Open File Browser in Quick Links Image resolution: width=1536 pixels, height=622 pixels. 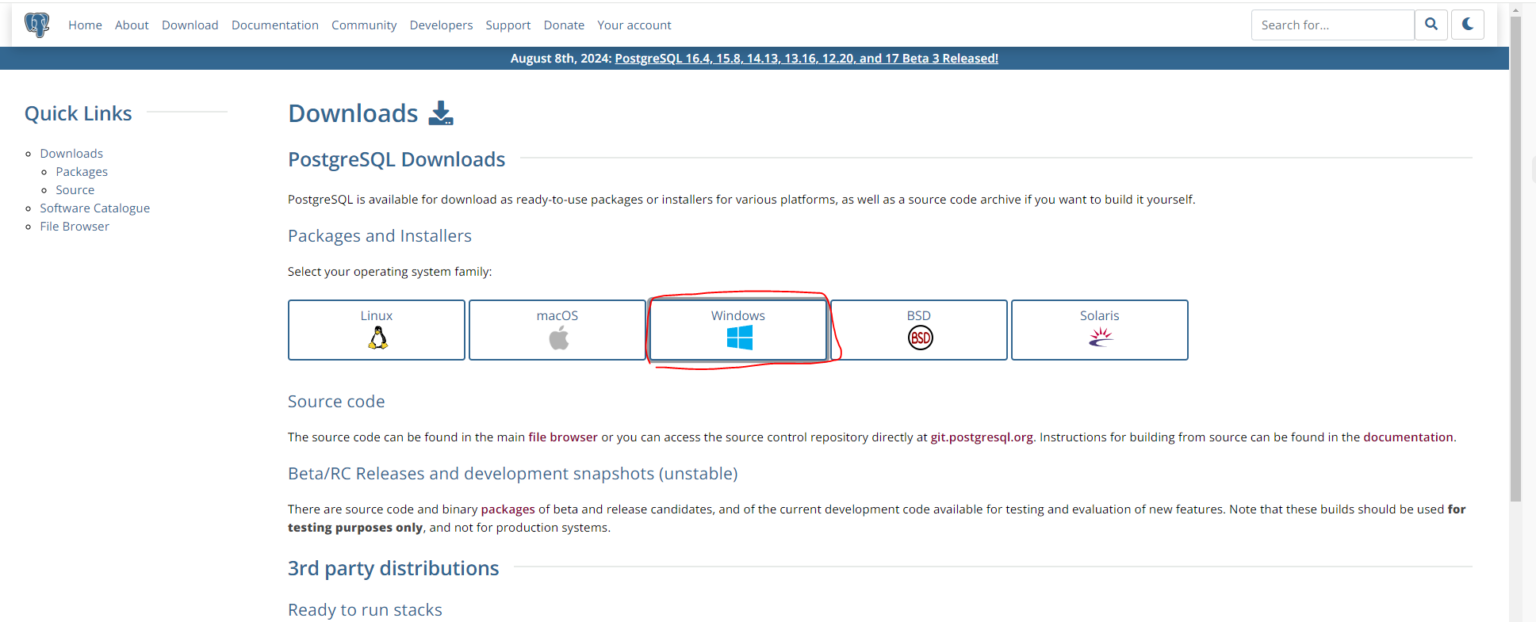(75, 226)
